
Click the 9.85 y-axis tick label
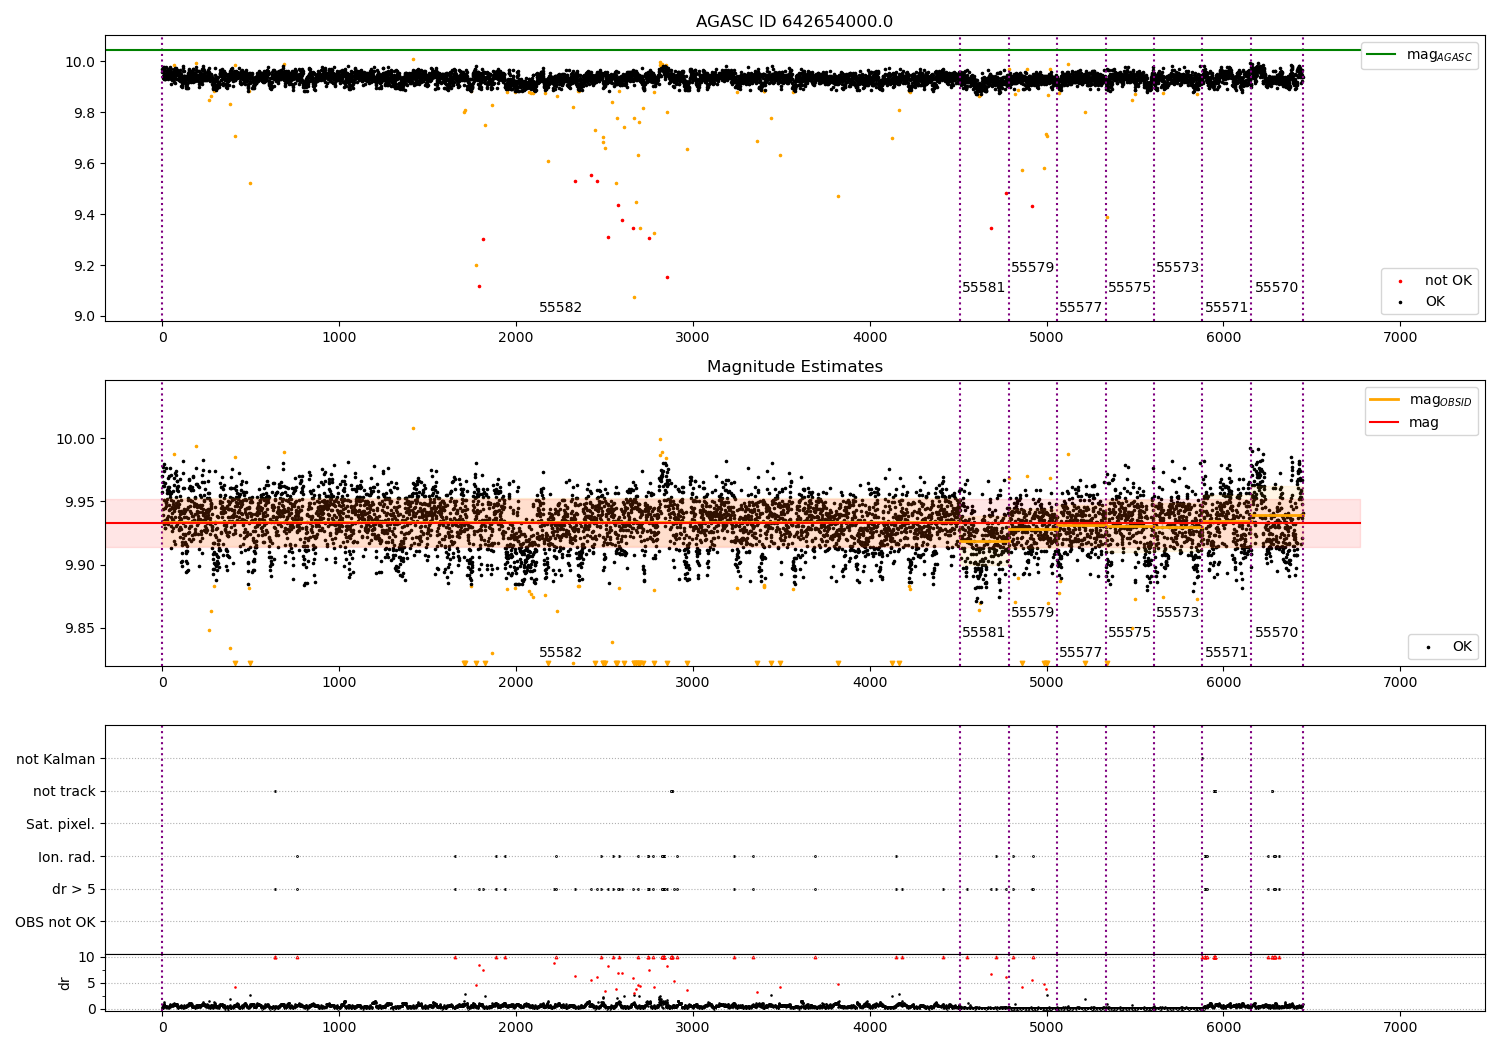(81, 629)
